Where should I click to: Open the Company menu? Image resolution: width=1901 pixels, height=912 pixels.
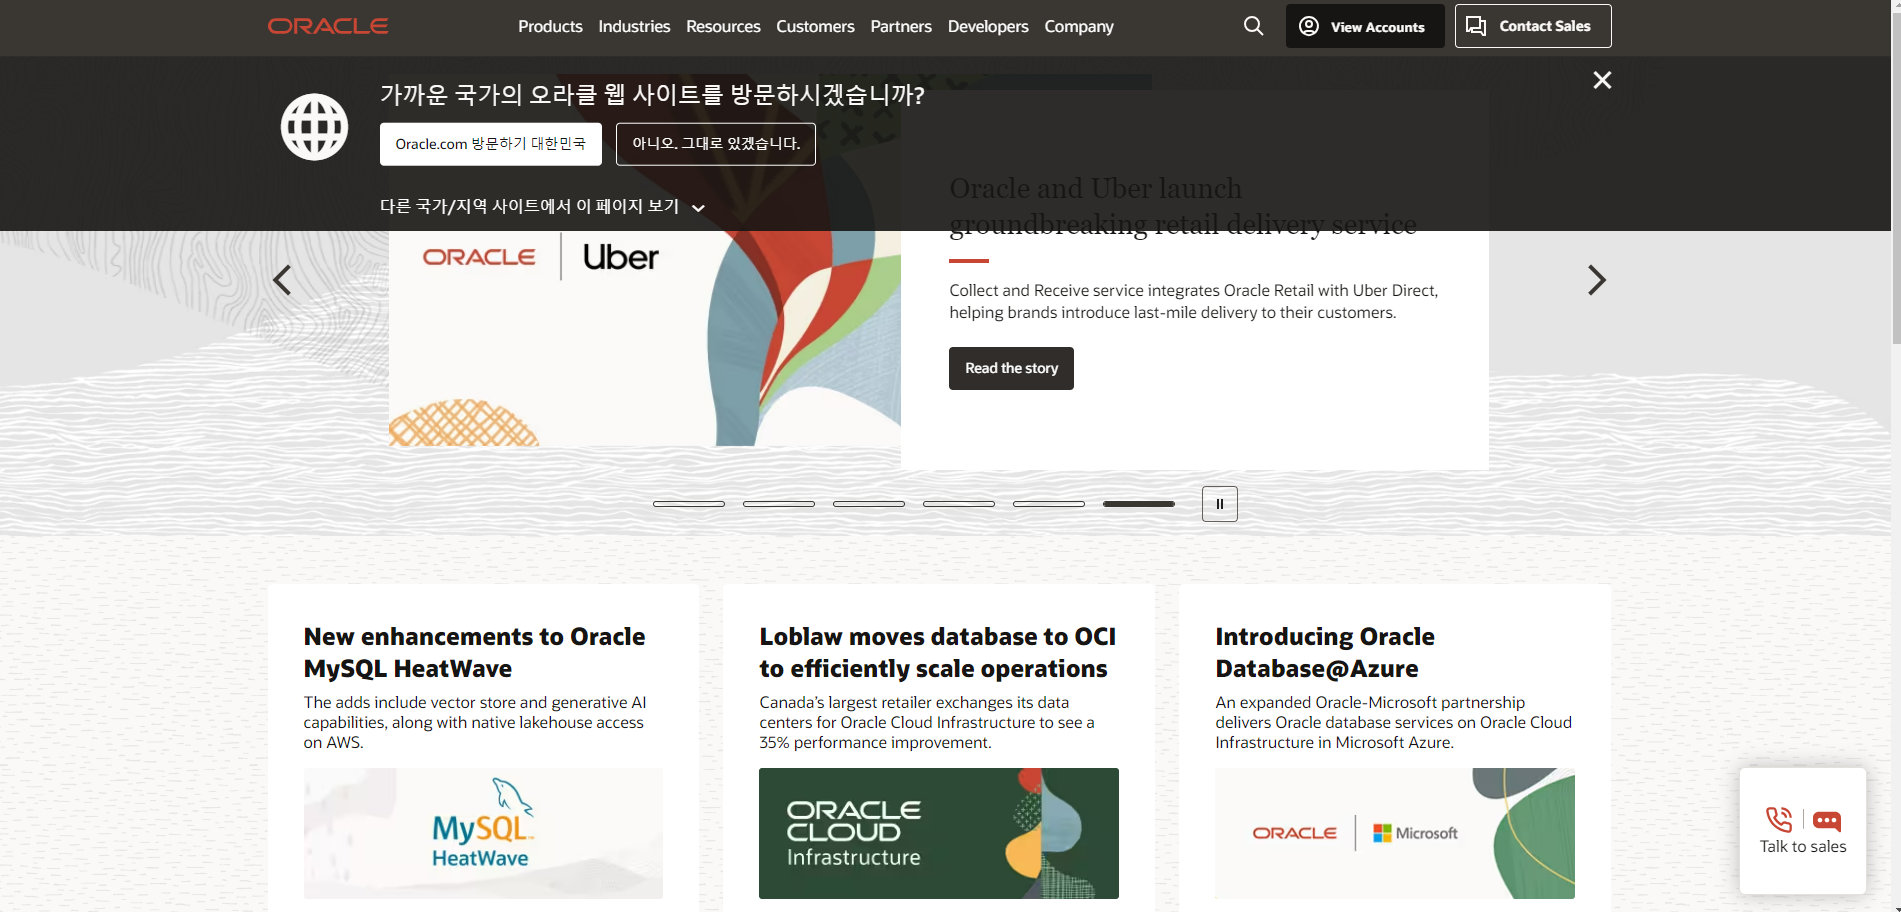pyautogui.click(x=1079, y=26)
